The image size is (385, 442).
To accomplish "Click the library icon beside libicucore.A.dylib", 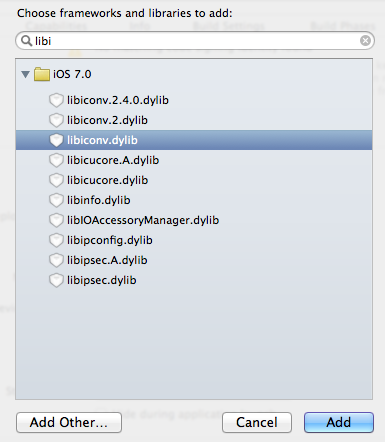I will (56, 160).
